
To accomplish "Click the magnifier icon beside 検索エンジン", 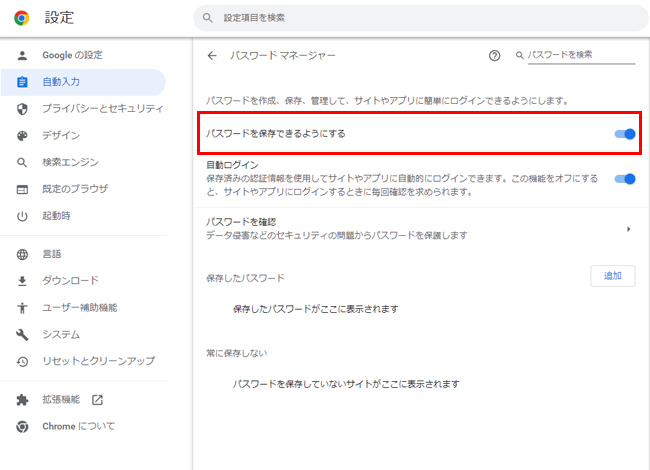I will tap(22, 162).
